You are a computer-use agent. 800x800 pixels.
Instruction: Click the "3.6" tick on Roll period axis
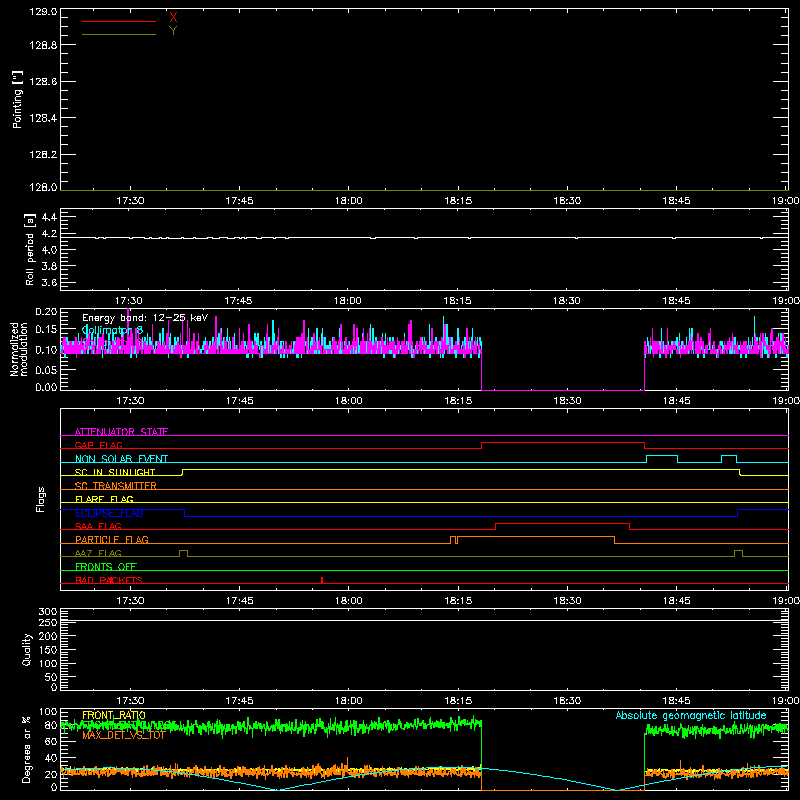pos(49,282)
